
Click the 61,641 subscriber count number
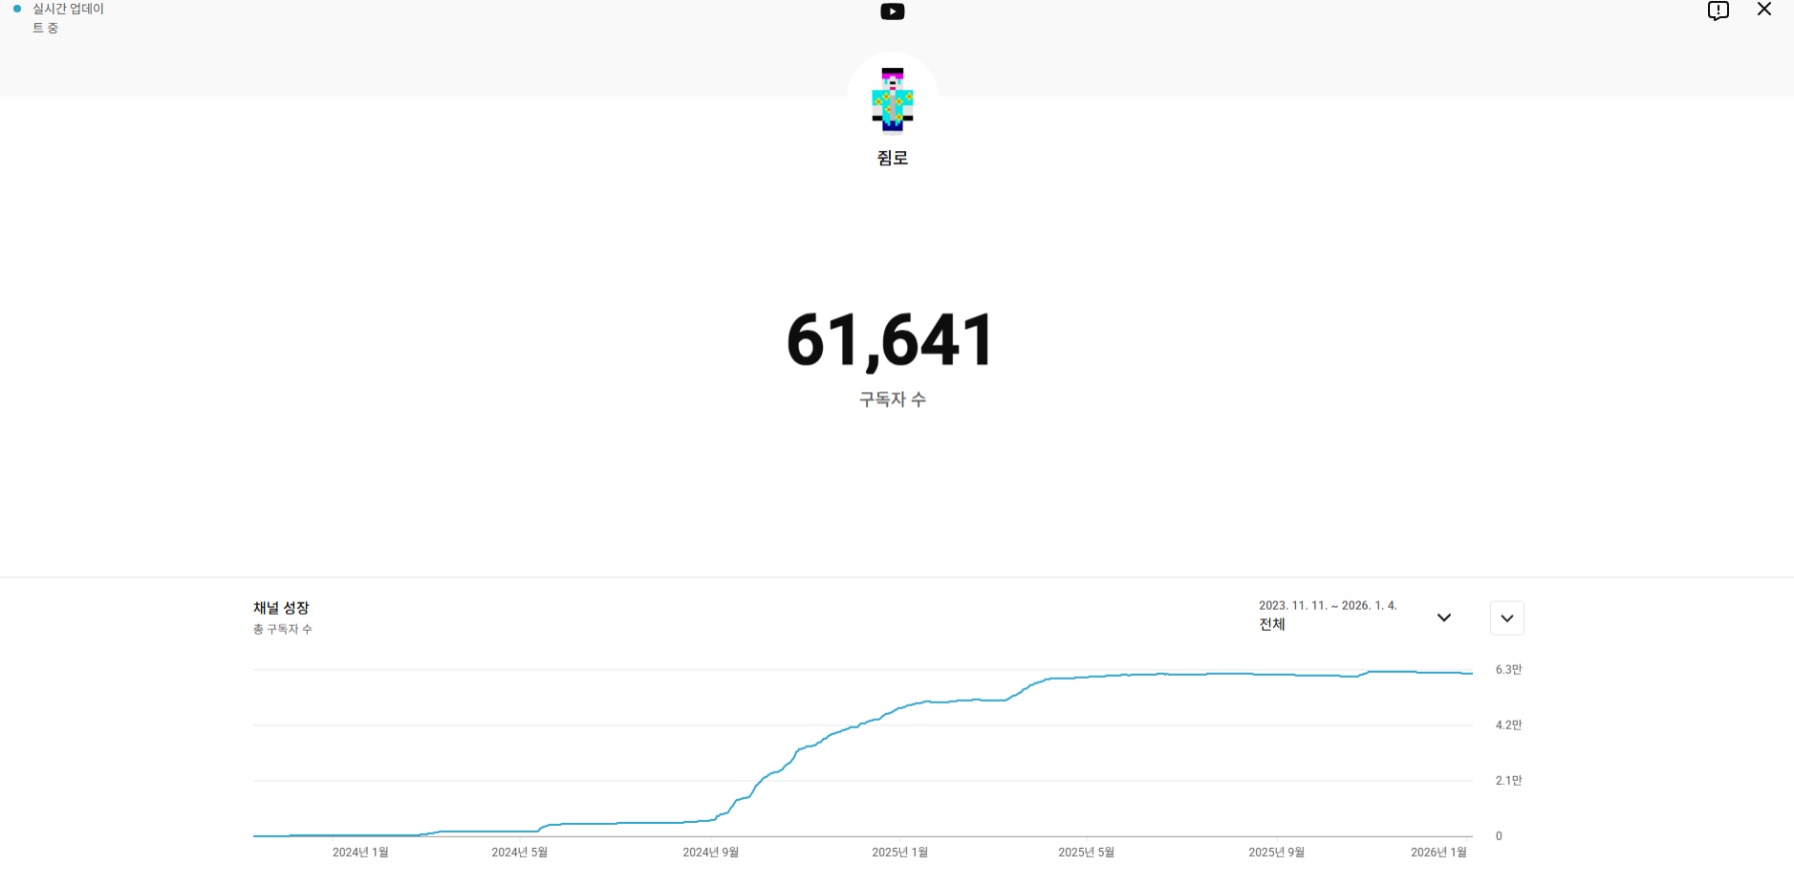(x=890, y=341)
